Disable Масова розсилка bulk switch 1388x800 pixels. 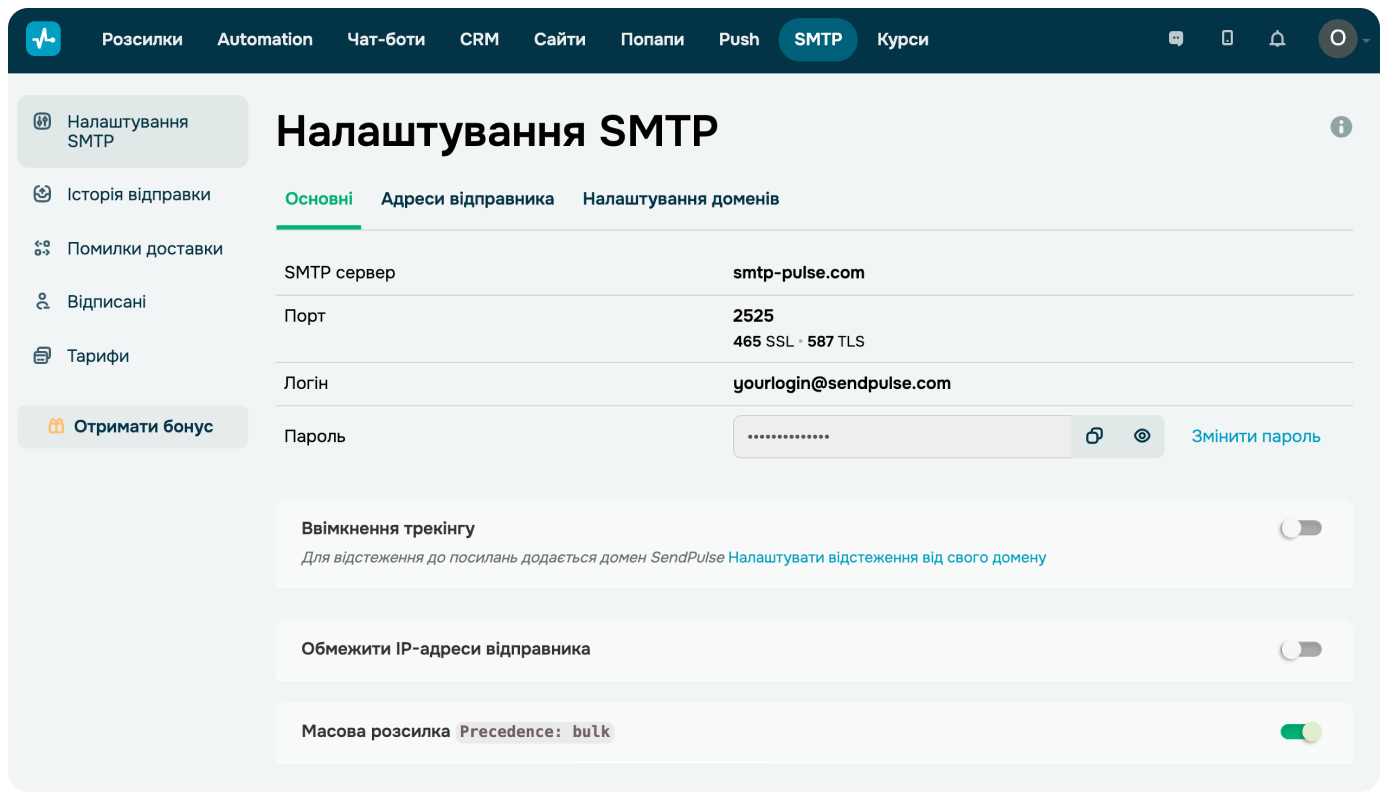tap(1301, 732)
